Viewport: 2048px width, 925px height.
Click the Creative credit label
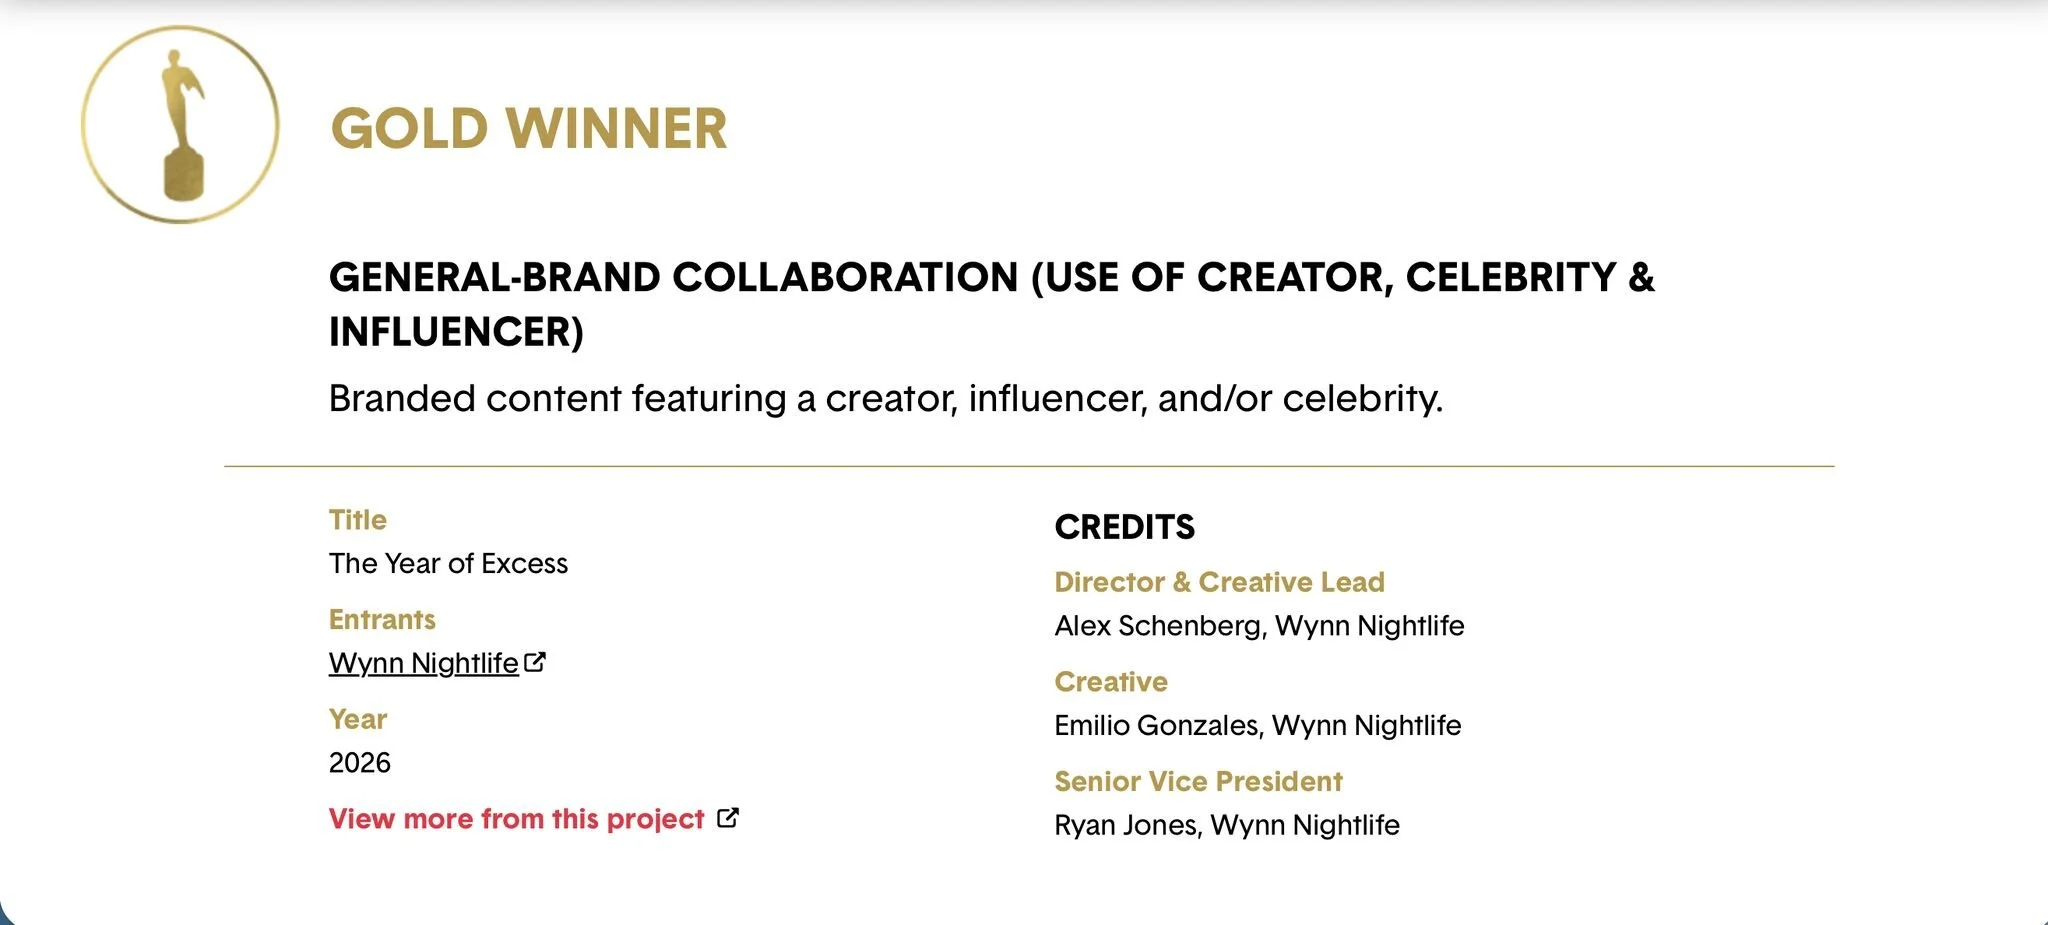tap(1111, 682)
